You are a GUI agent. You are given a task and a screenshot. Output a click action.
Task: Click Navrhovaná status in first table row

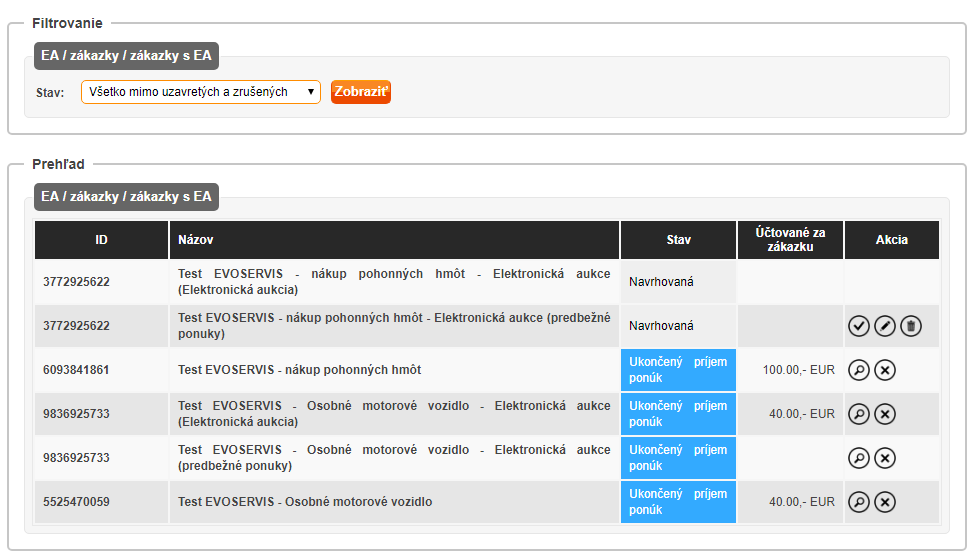point(661,282)
